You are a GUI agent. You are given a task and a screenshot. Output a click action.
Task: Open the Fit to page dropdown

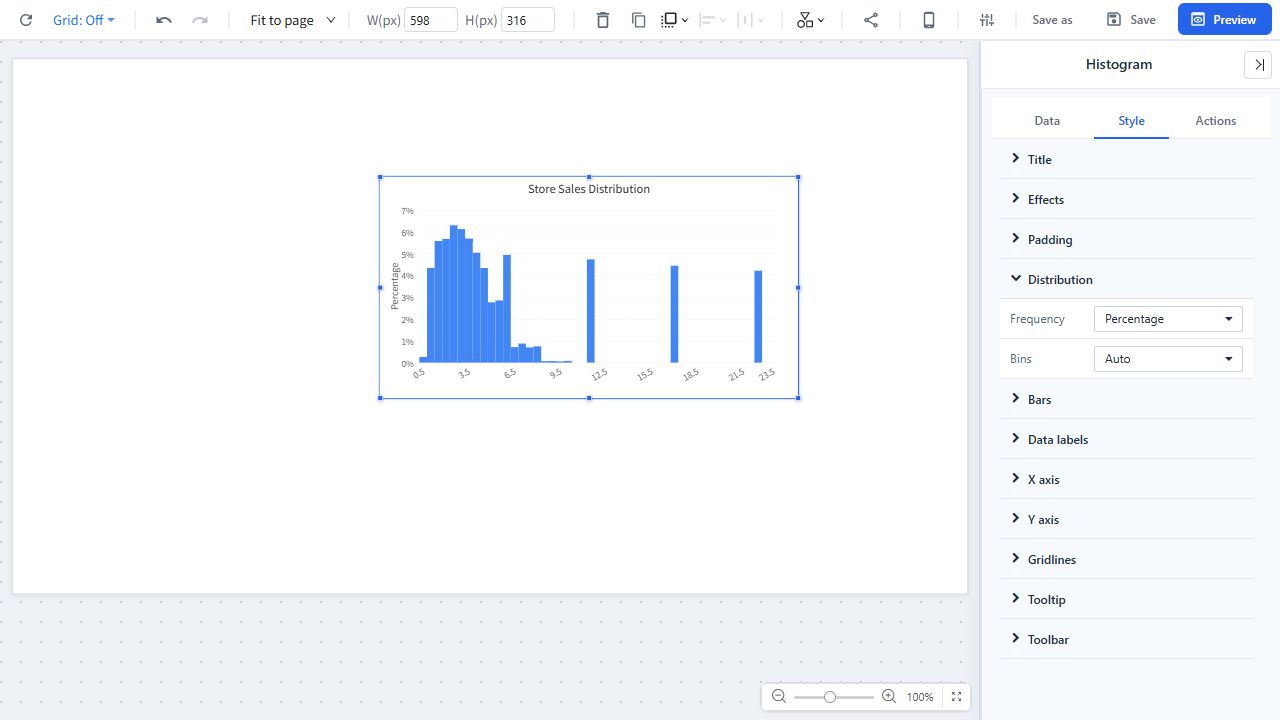(293, 20)
